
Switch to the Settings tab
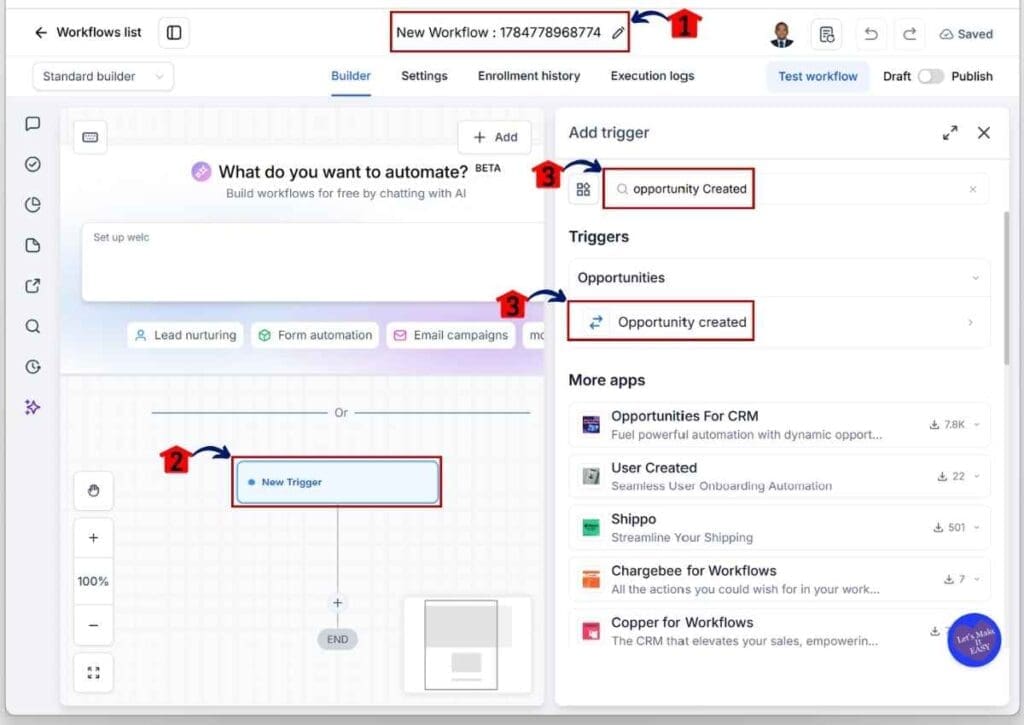pos(424,76)
